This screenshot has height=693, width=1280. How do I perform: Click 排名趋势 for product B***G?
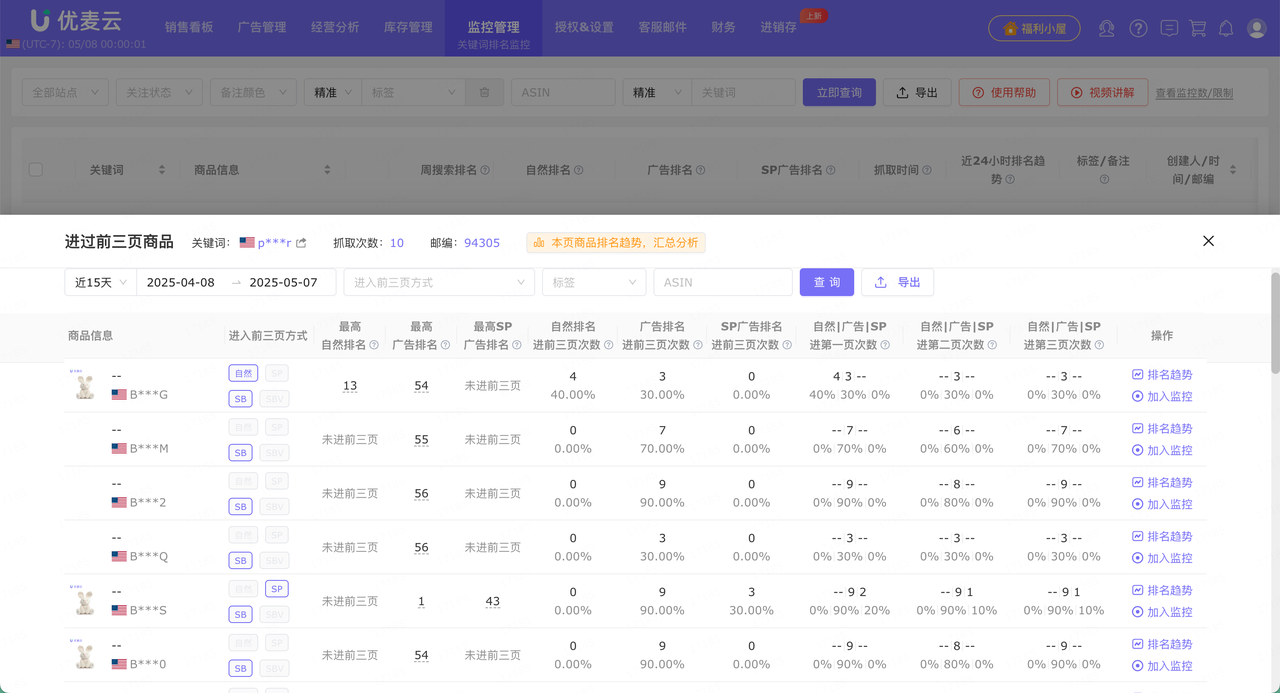tap(1162, 375)
